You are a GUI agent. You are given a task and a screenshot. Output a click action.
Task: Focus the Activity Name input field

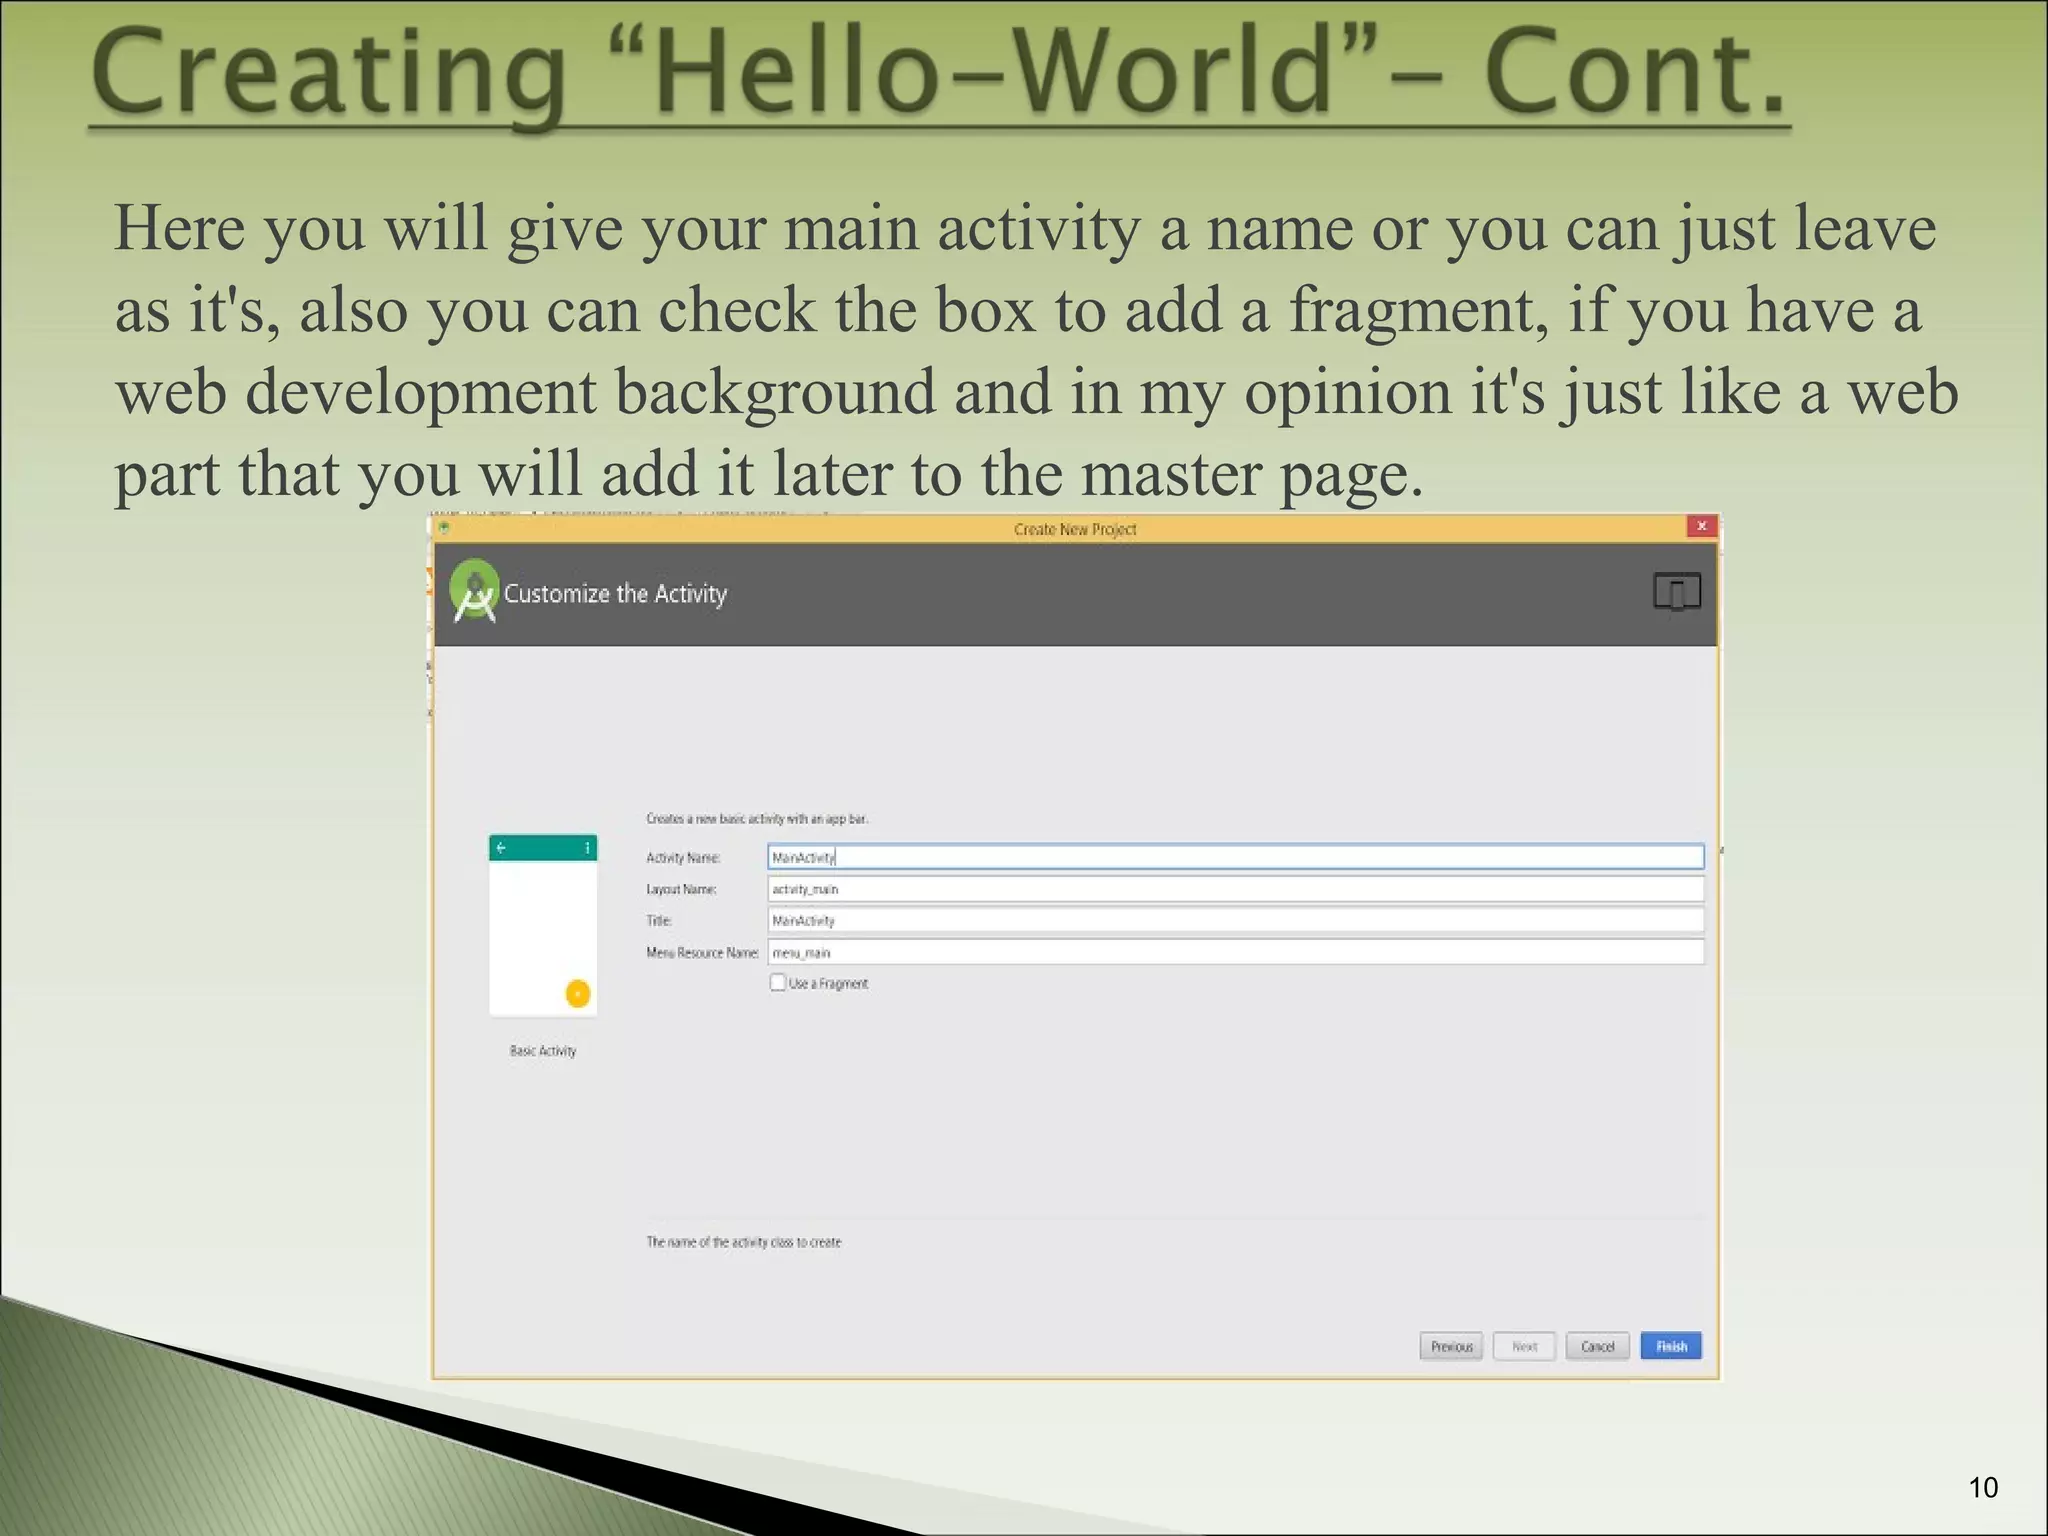(x=1235, y=857)
